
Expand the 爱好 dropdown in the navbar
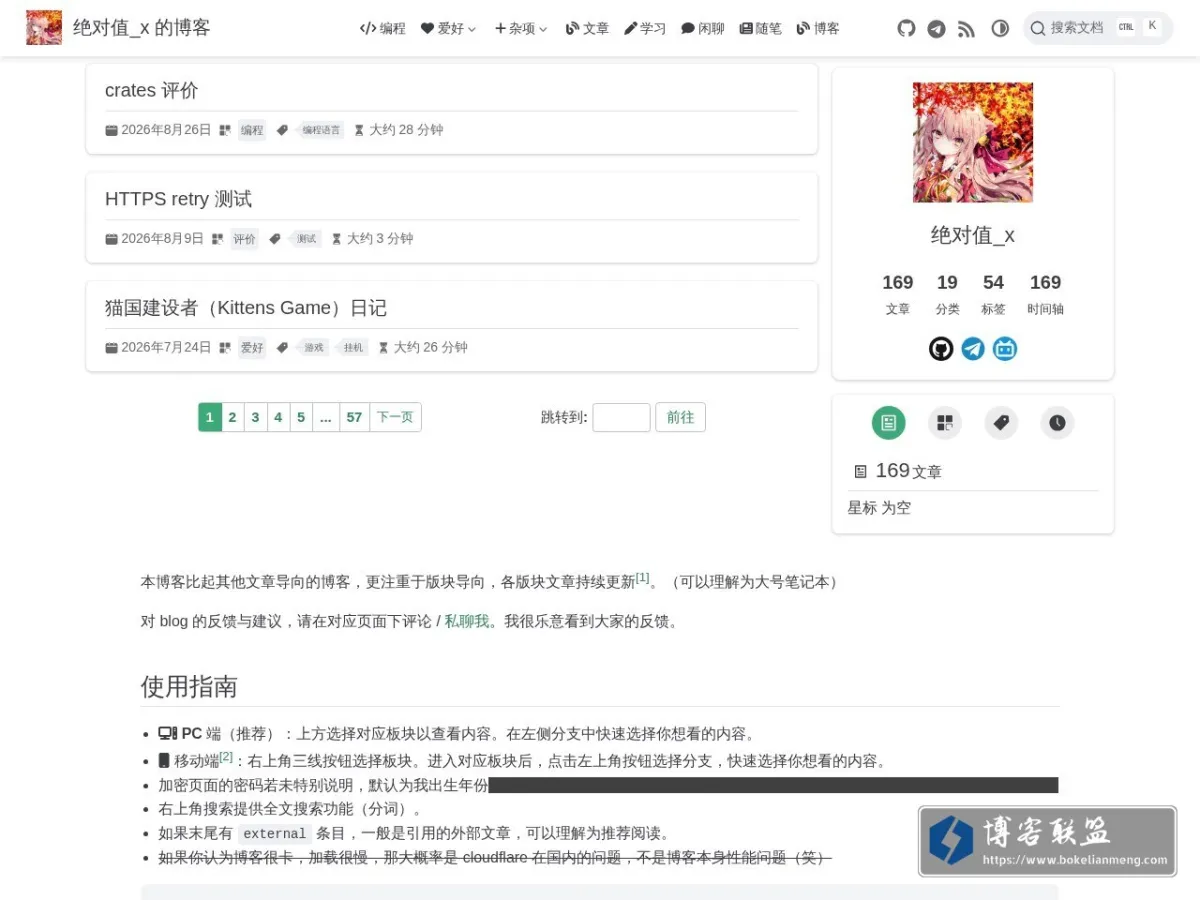tap(448, 28)
